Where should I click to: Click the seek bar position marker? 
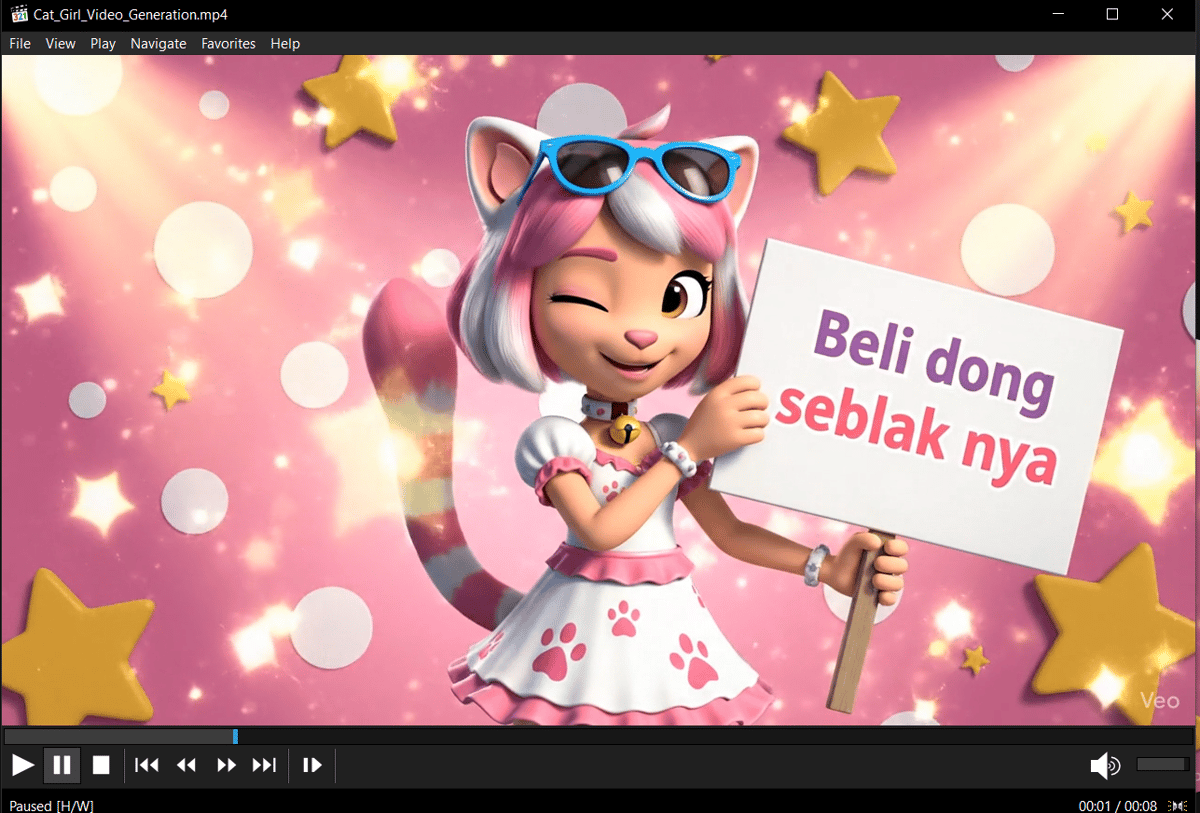click(x=235, y=737)
